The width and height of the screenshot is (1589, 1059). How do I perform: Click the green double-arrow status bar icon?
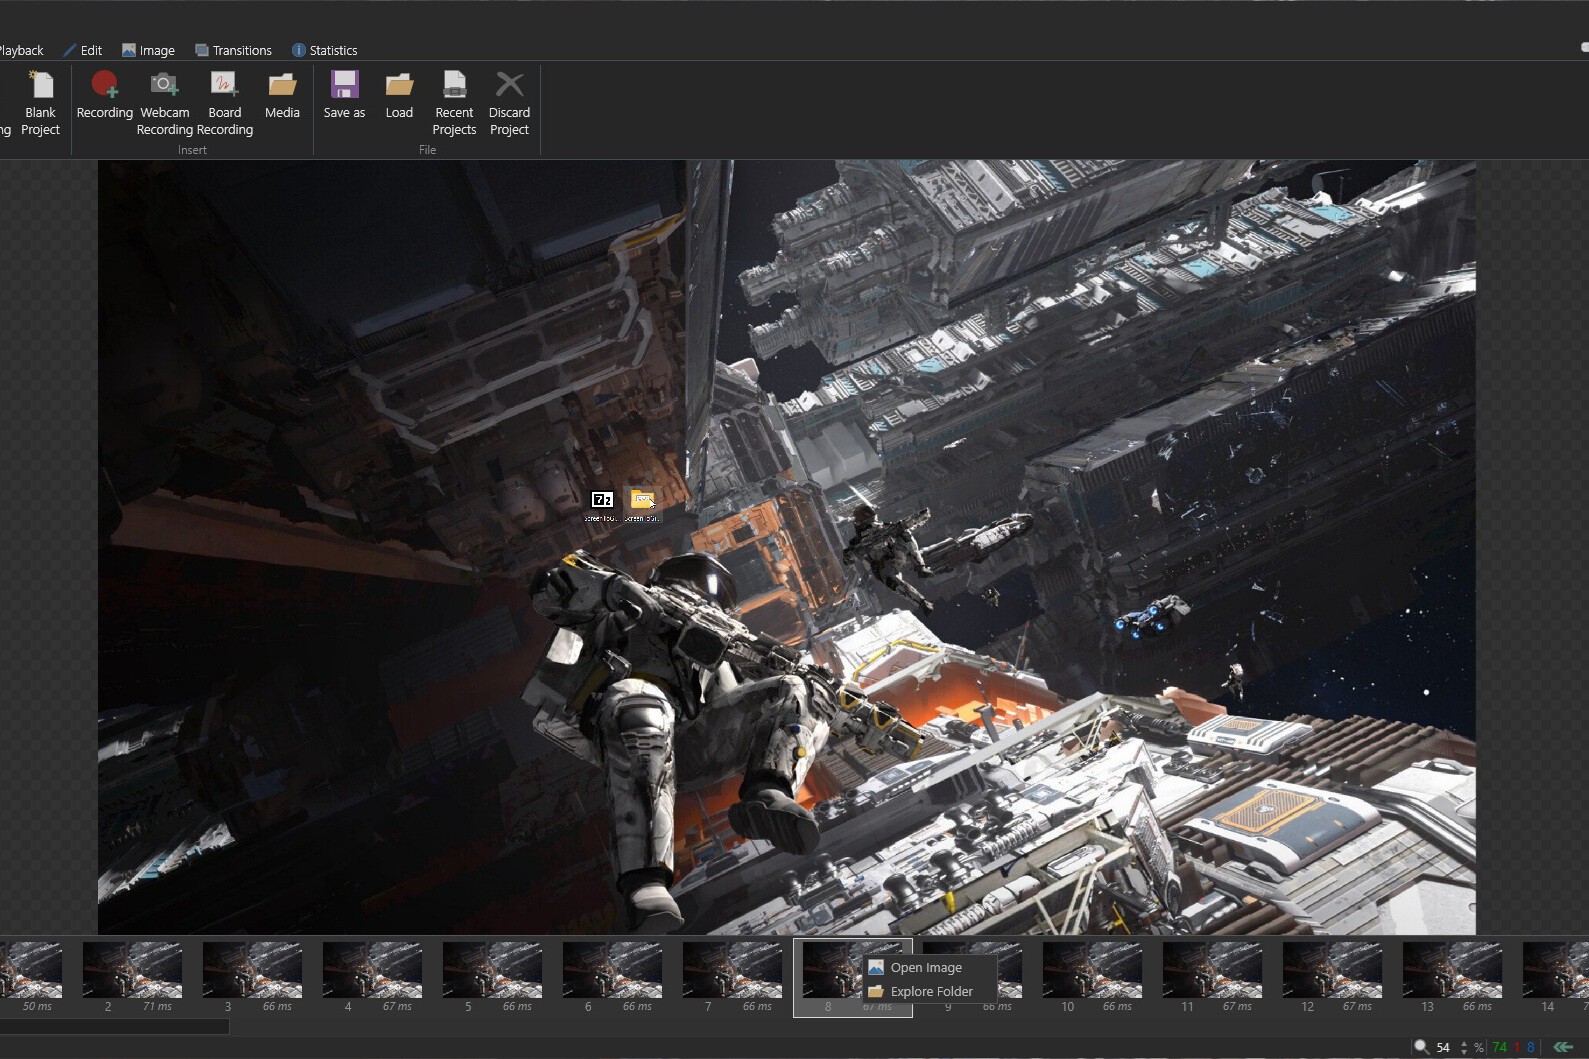(x=1563, y=1047)
